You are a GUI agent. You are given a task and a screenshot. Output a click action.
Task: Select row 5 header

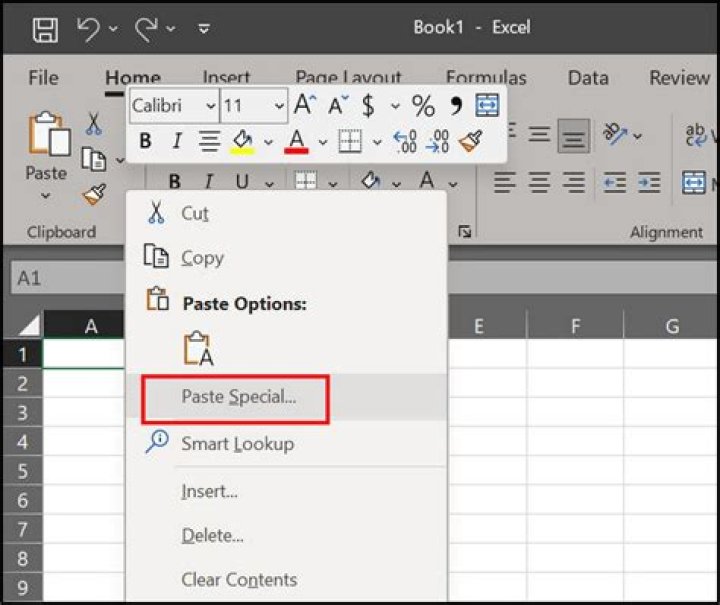22,471
